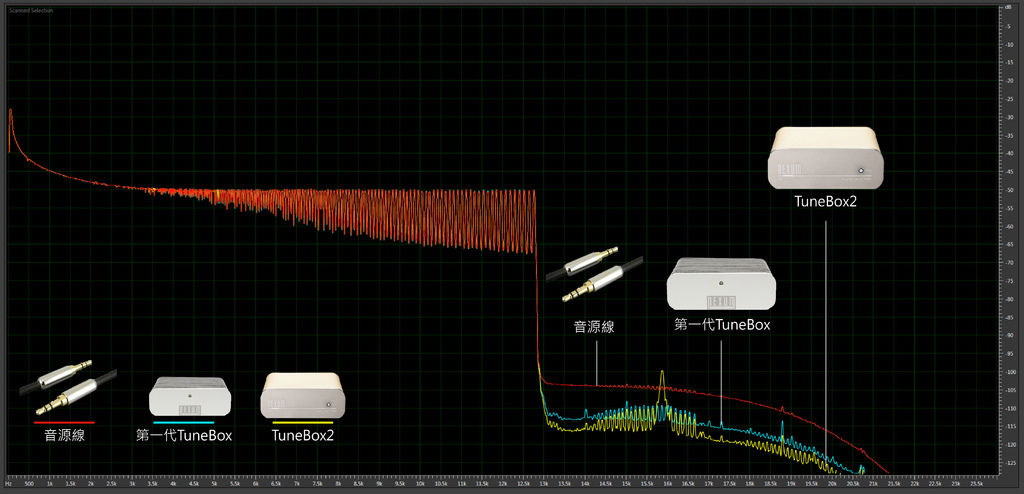Click the audio cable image beside the noise floor

[x=594, y=274]
